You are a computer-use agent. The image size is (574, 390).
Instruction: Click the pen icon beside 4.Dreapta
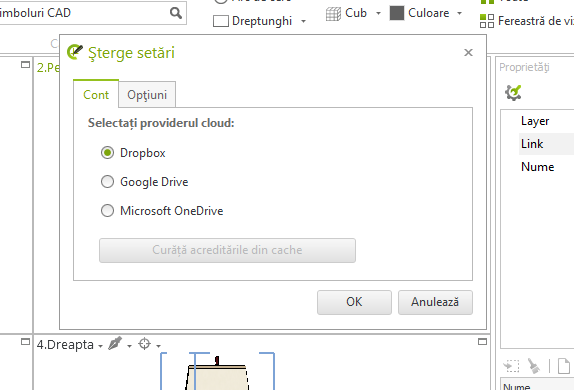115,344
